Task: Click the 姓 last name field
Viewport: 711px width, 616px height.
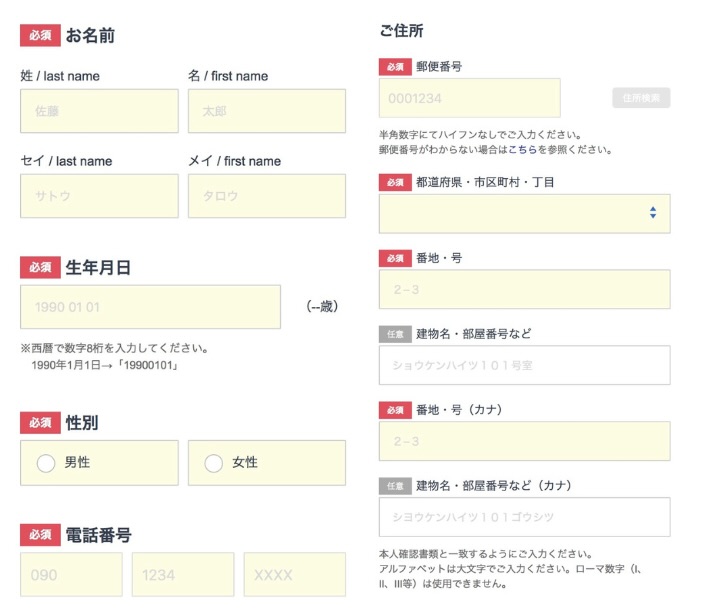Action: tap(99, 111)
